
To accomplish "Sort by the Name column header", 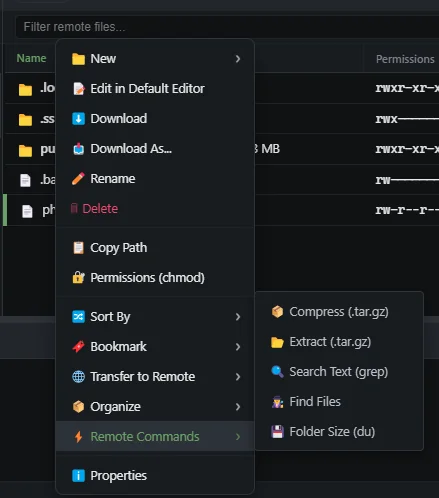I will click(x=31, y=58).
